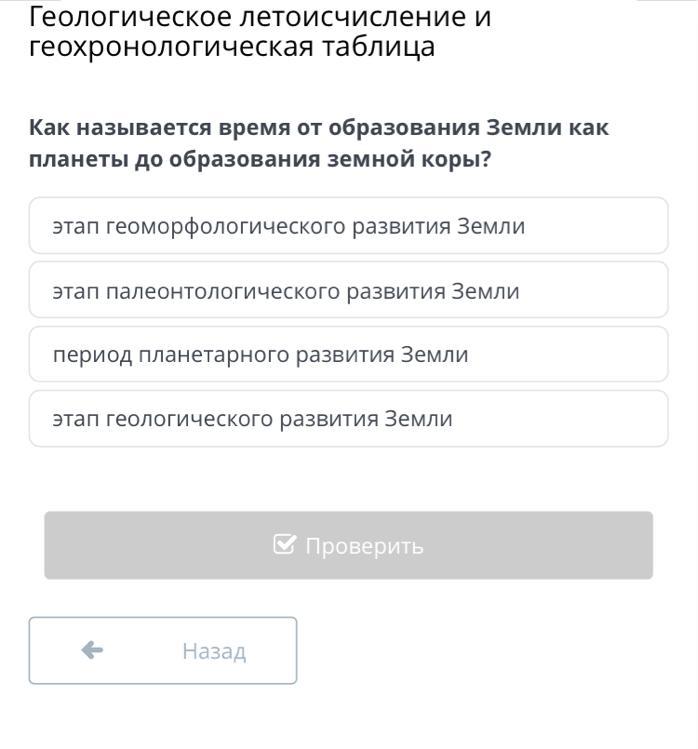Click the word 'геологического' in fourth answer
The width and height of the screenshot is (698, 749).
click(203, 419)
